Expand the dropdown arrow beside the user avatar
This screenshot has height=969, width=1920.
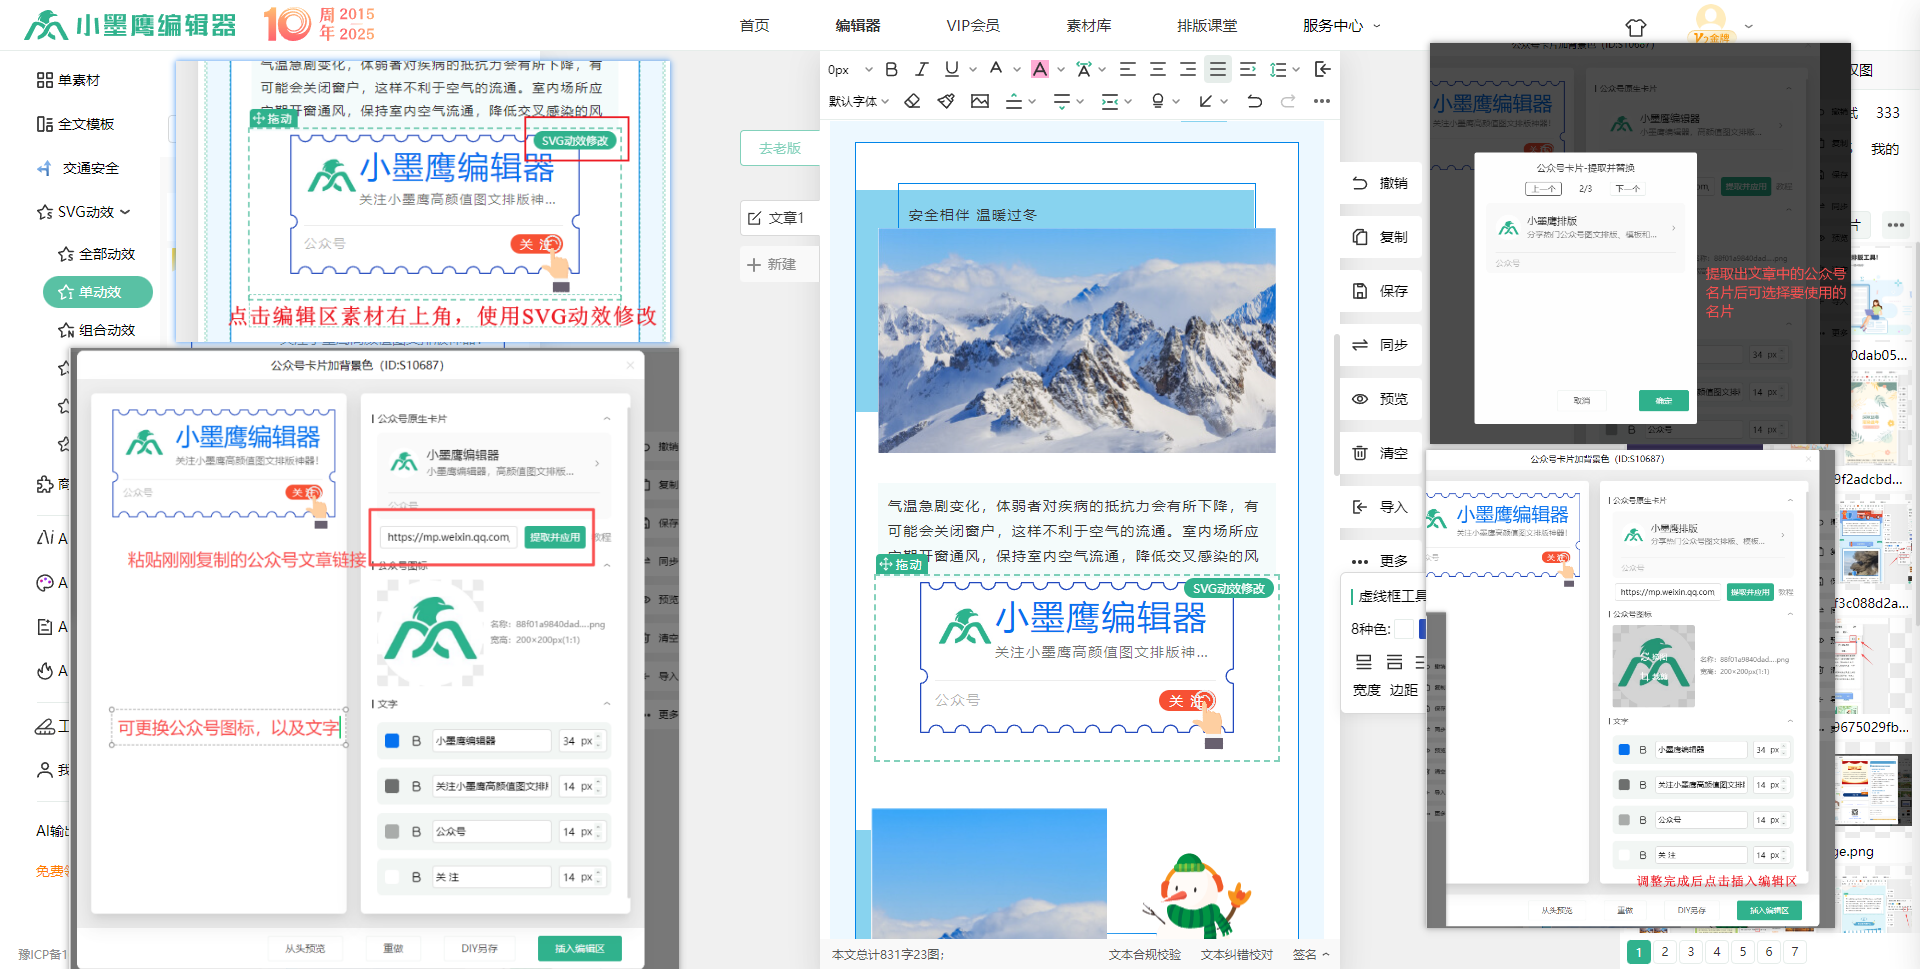(x=1748, y=26)
